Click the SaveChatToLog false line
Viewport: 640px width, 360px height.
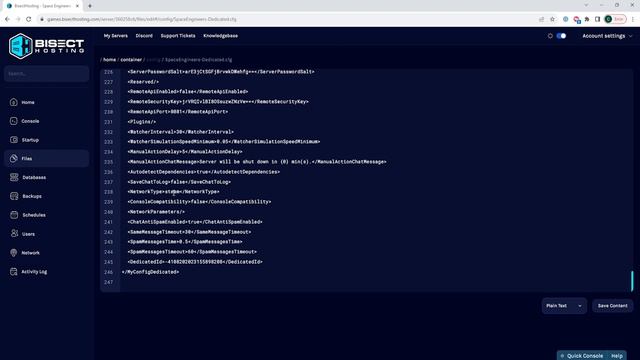[179, 182]
